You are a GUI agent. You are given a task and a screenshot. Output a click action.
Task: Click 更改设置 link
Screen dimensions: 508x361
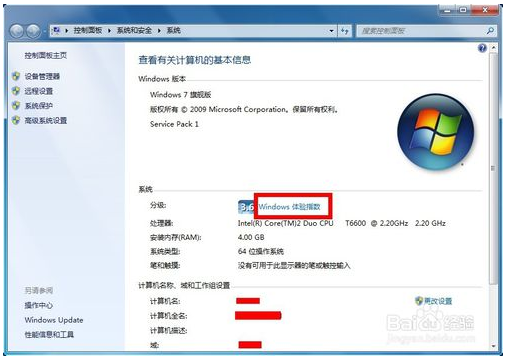point(438,301)
